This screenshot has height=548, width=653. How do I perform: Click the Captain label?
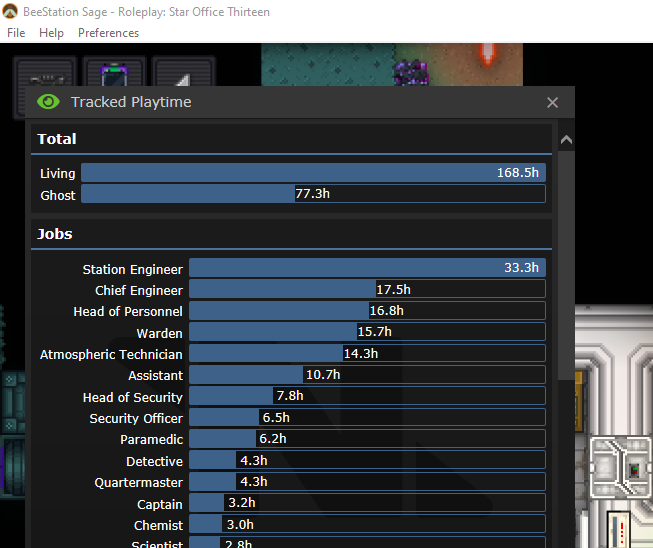[160, 504]
